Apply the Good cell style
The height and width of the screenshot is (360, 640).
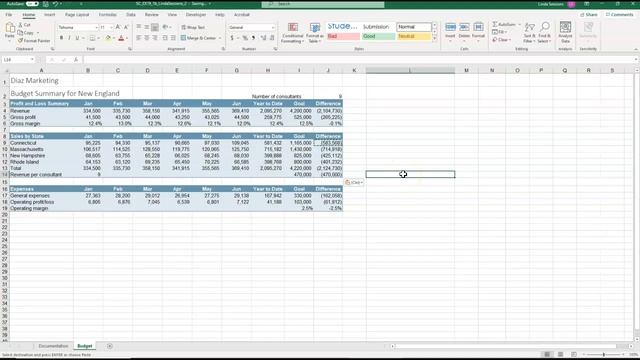379,36
